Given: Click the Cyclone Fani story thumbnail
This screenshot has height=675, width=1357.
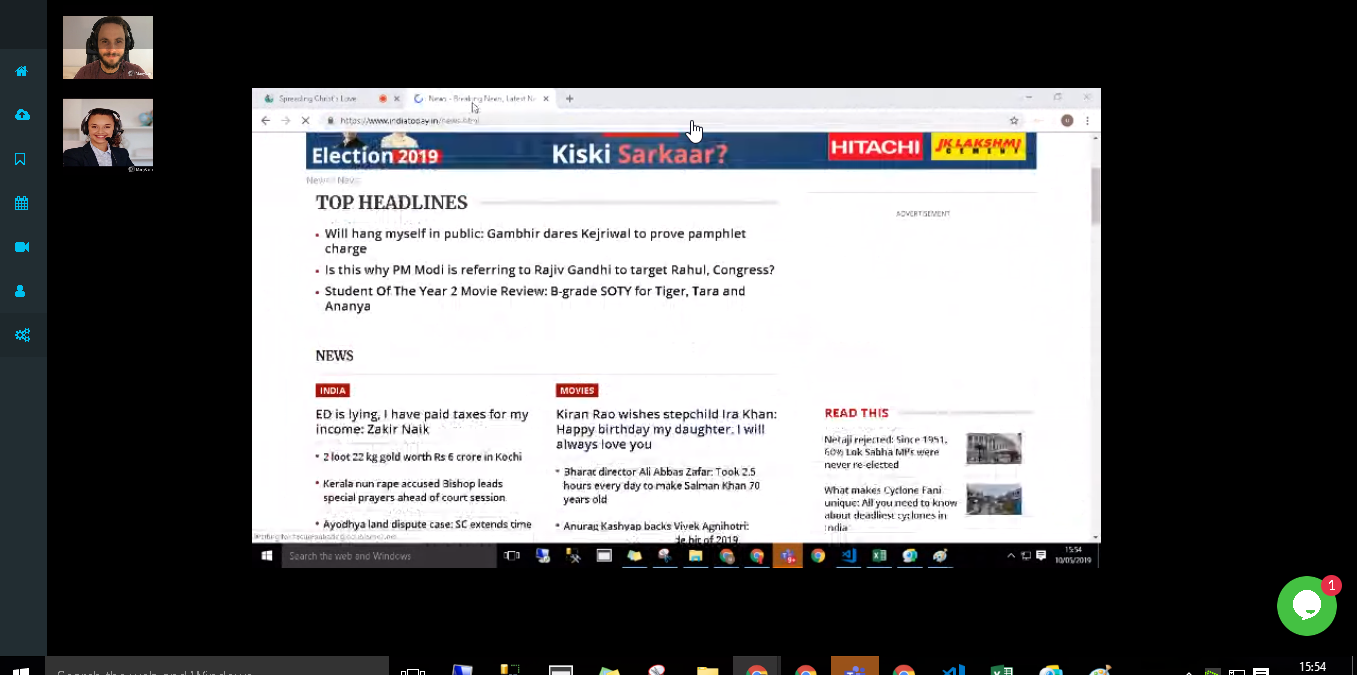Looking at the screenshot, I should click(x=994, y=499).
